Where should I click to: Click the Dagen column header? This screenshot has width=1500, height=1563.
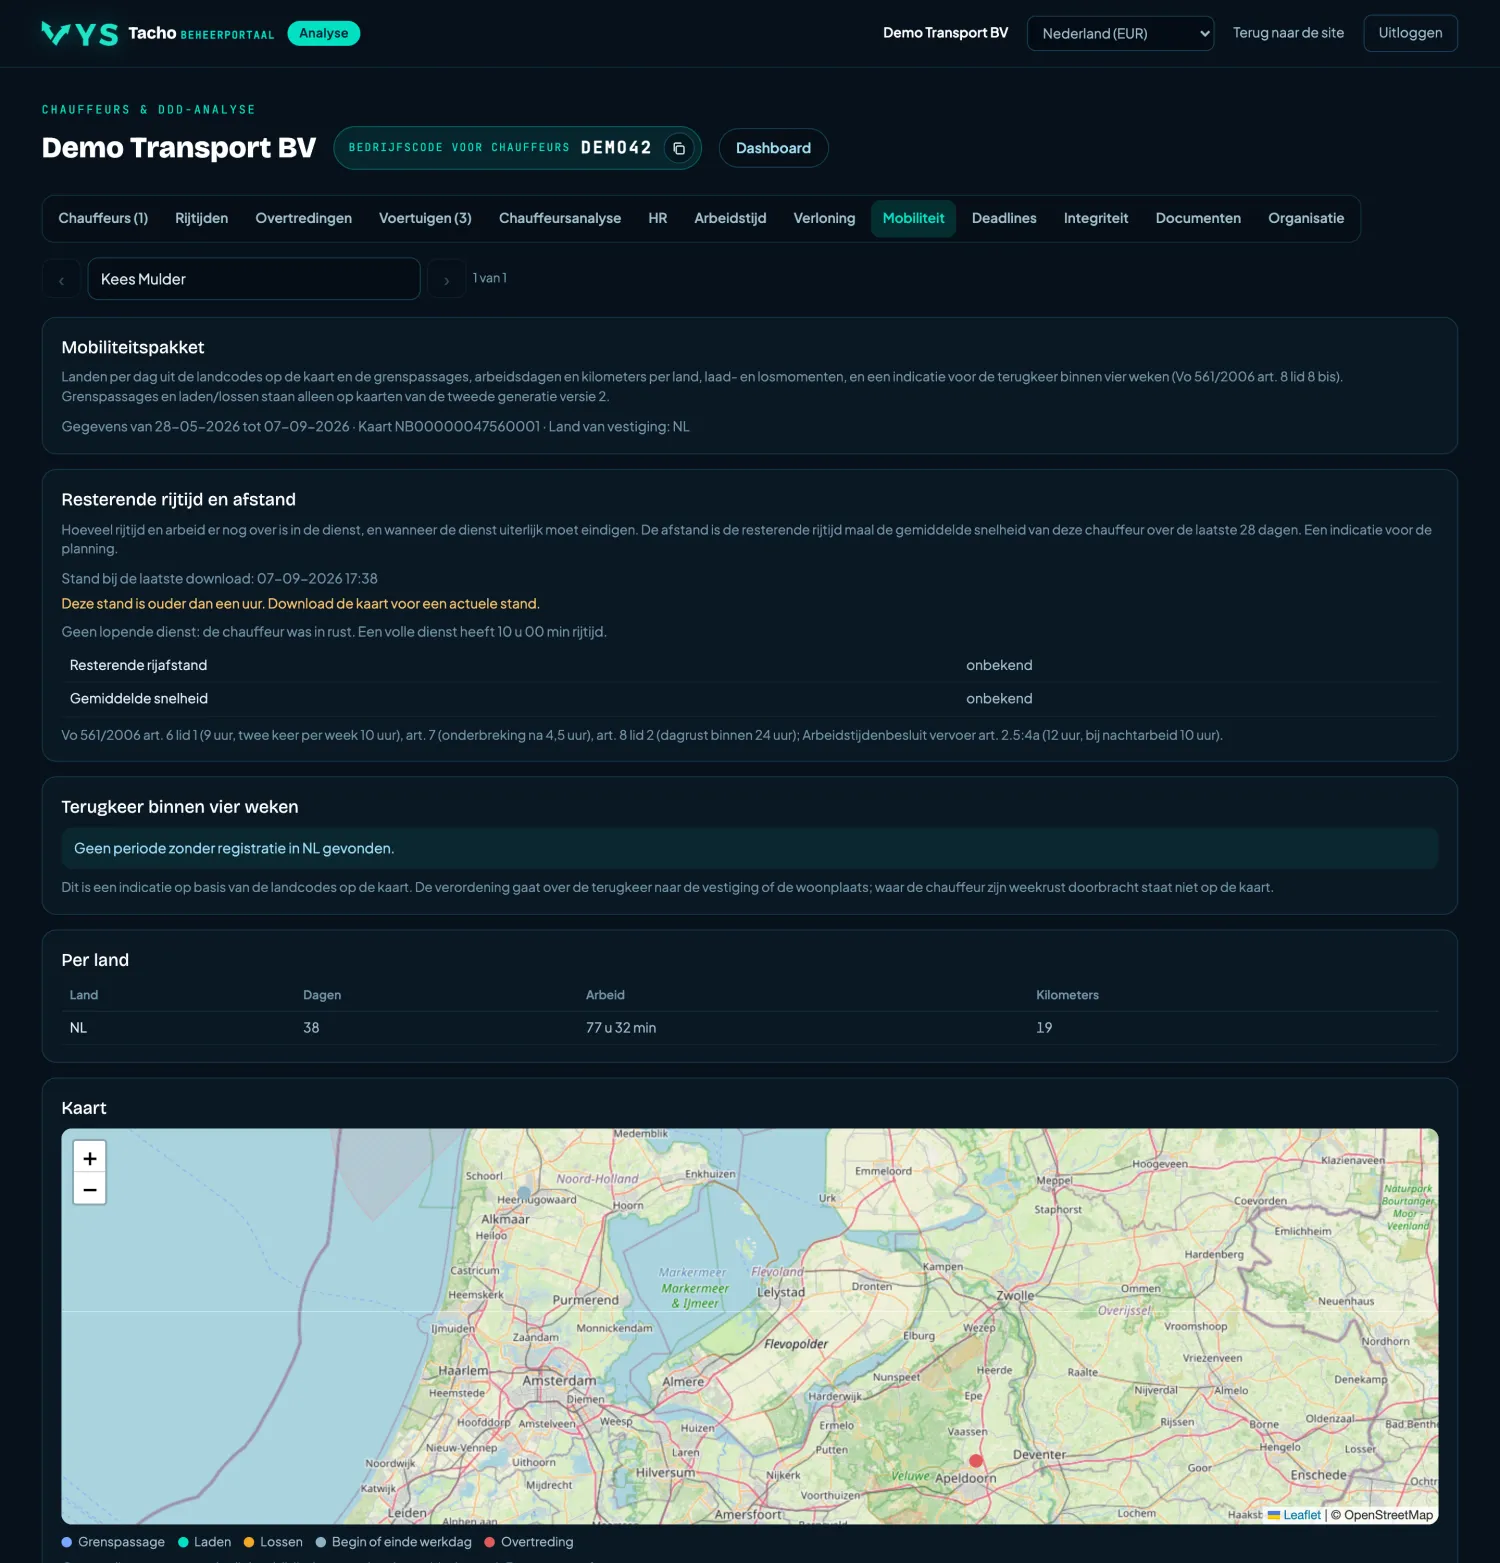(322, 995)
